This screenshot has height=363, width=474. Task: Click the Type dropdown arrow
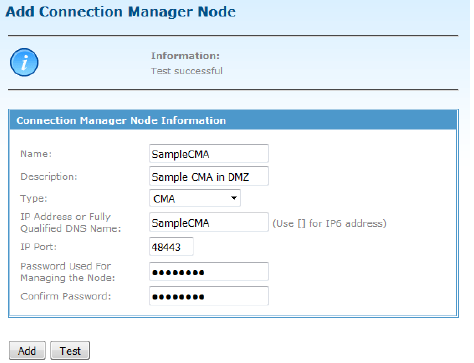(x=234, y=198)
